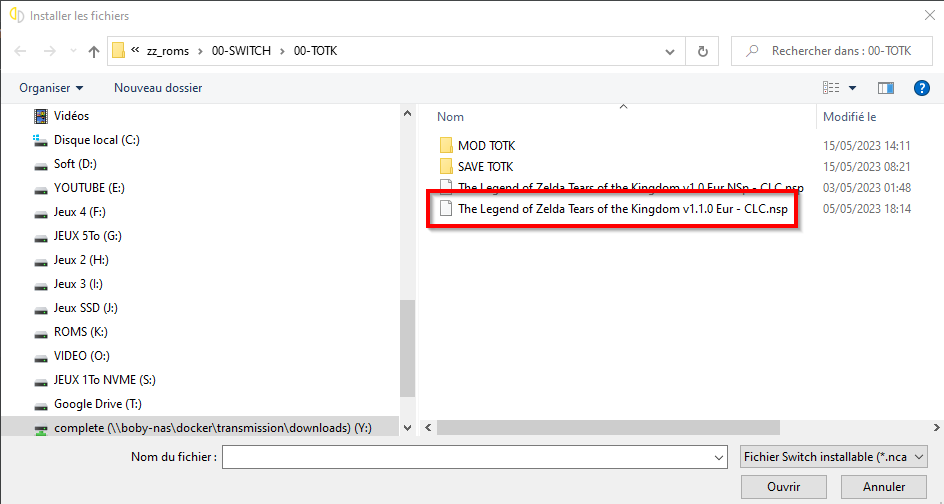Expand the file type filter dropdown

click(x=920, y=457)
